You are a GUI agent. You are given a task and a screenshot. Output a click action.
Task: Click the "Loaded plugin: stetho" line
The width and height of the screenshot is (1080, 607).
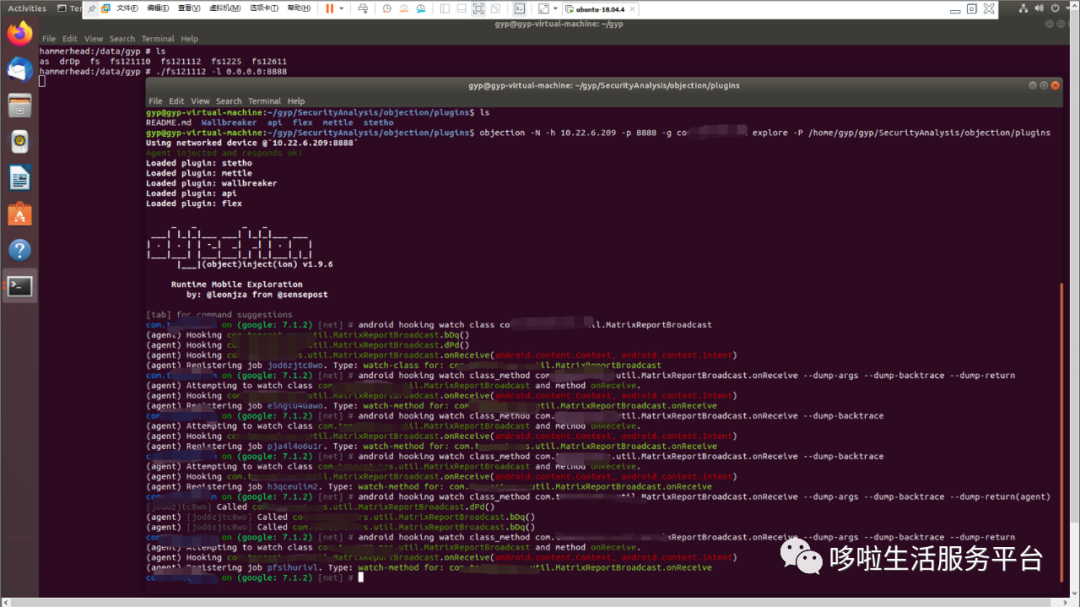click(199, 163)
